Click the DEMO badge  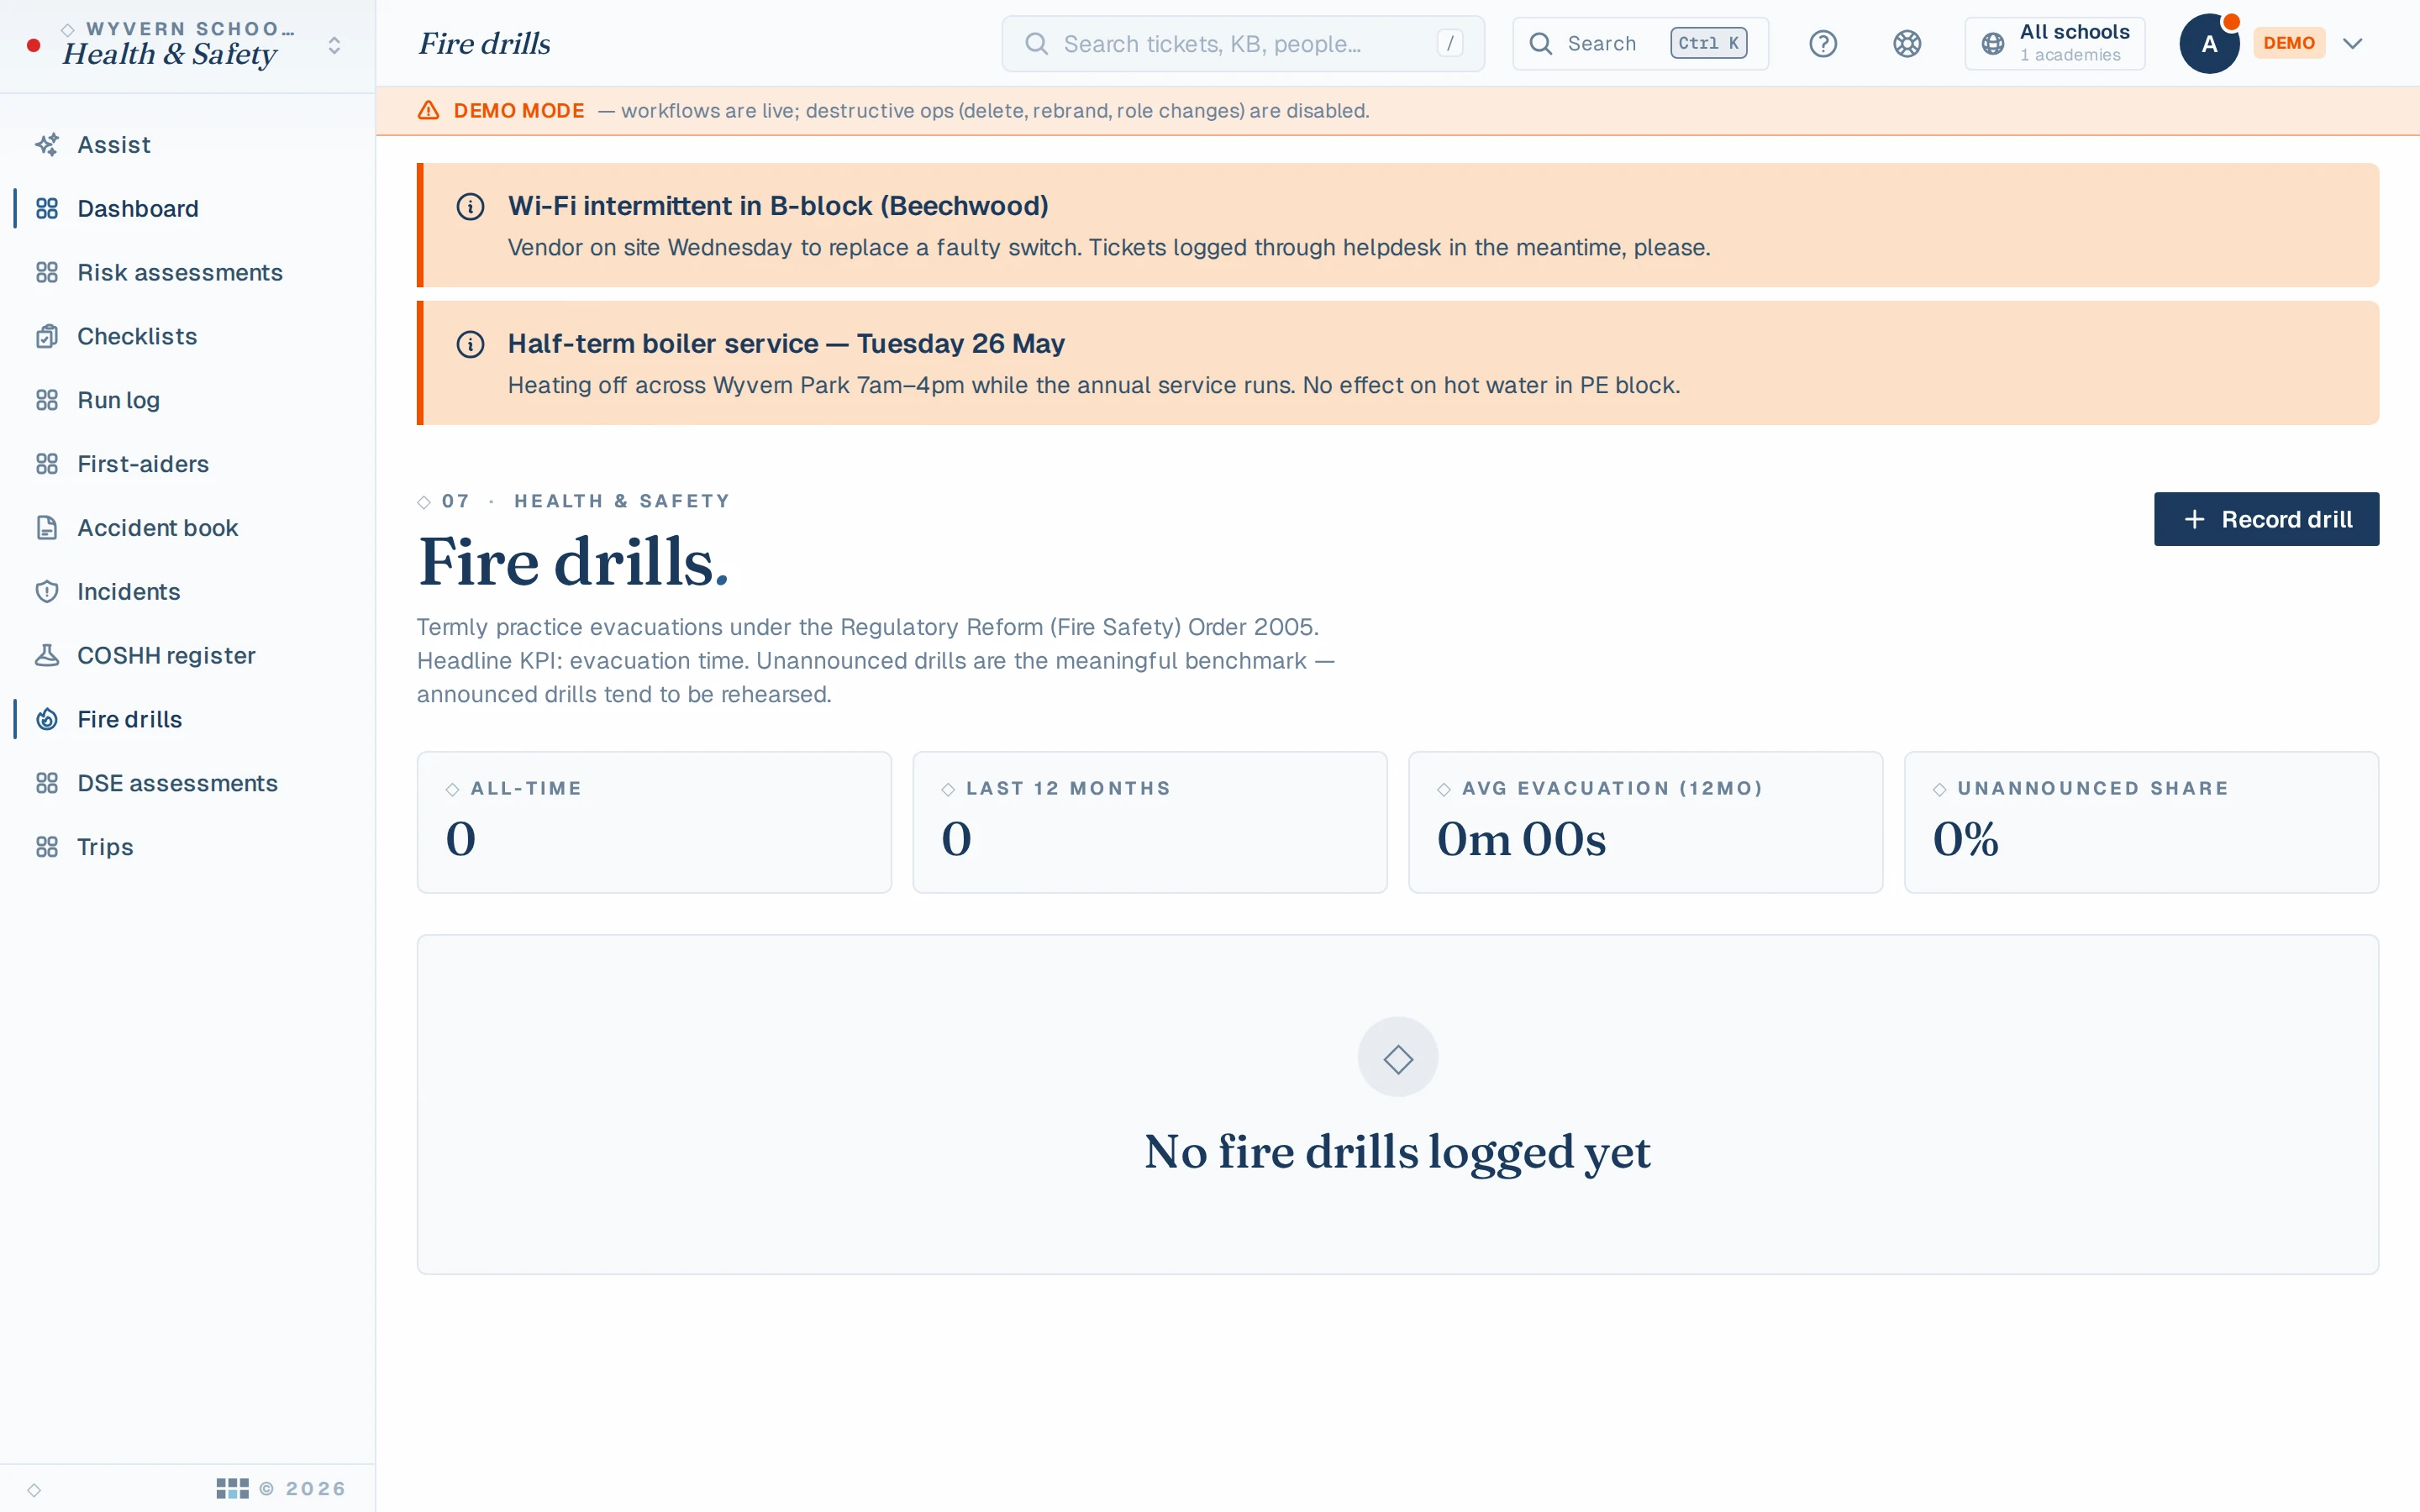pos(2289,43)
